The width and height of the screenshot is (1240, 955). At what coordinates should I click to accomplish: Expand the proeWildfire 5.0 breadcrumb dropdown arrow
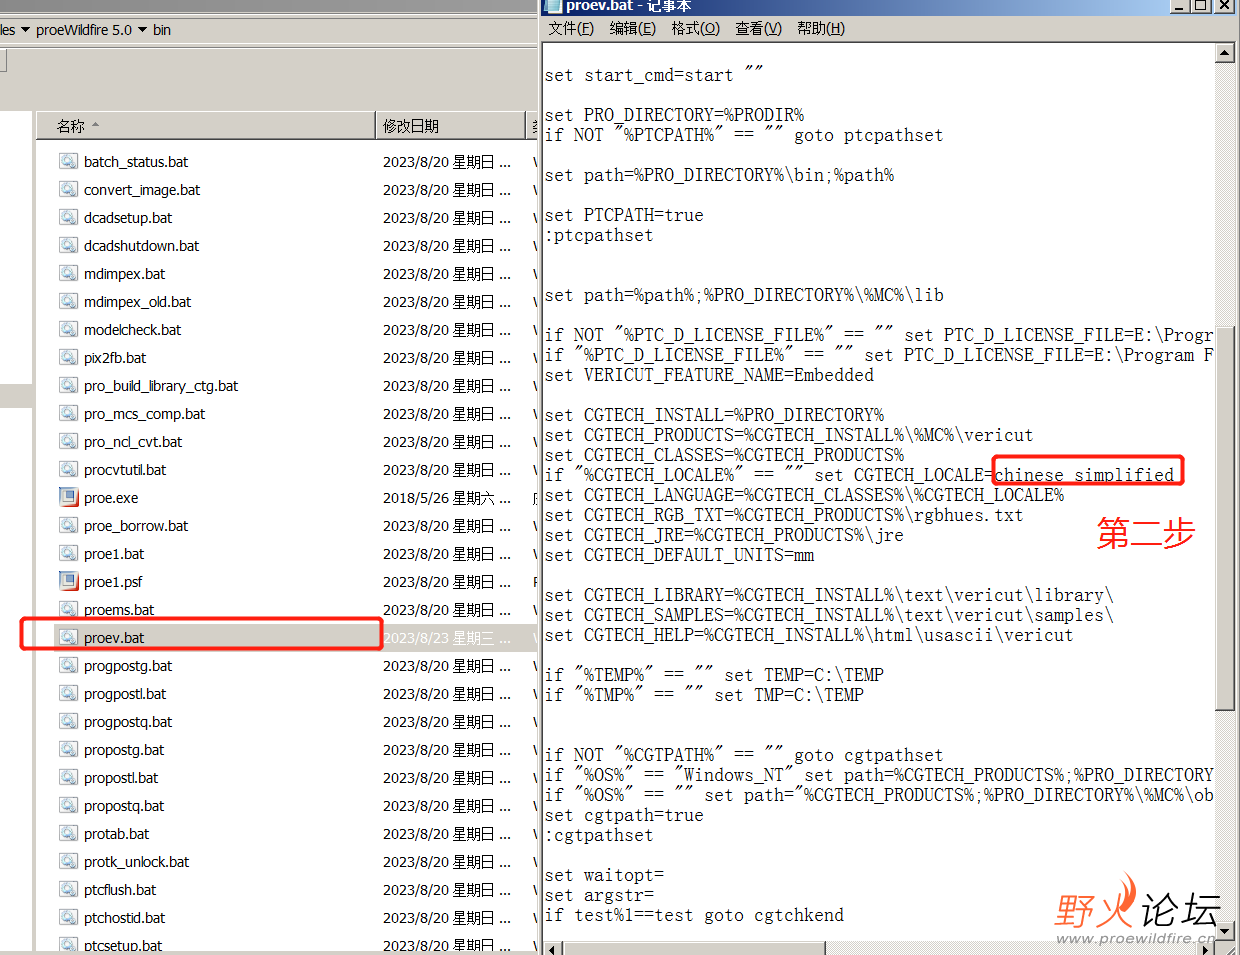[x=142, y=30]
